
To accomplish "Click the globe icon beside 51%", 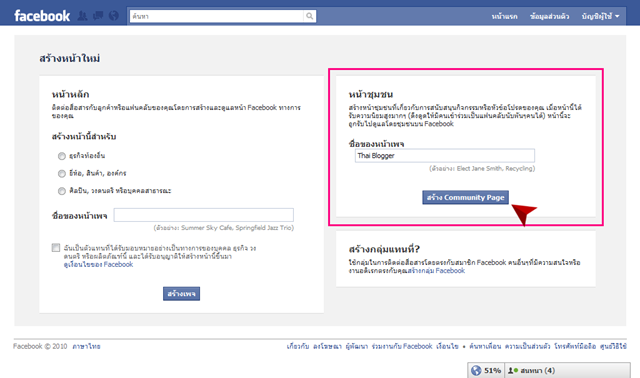I will coord(476,370).
